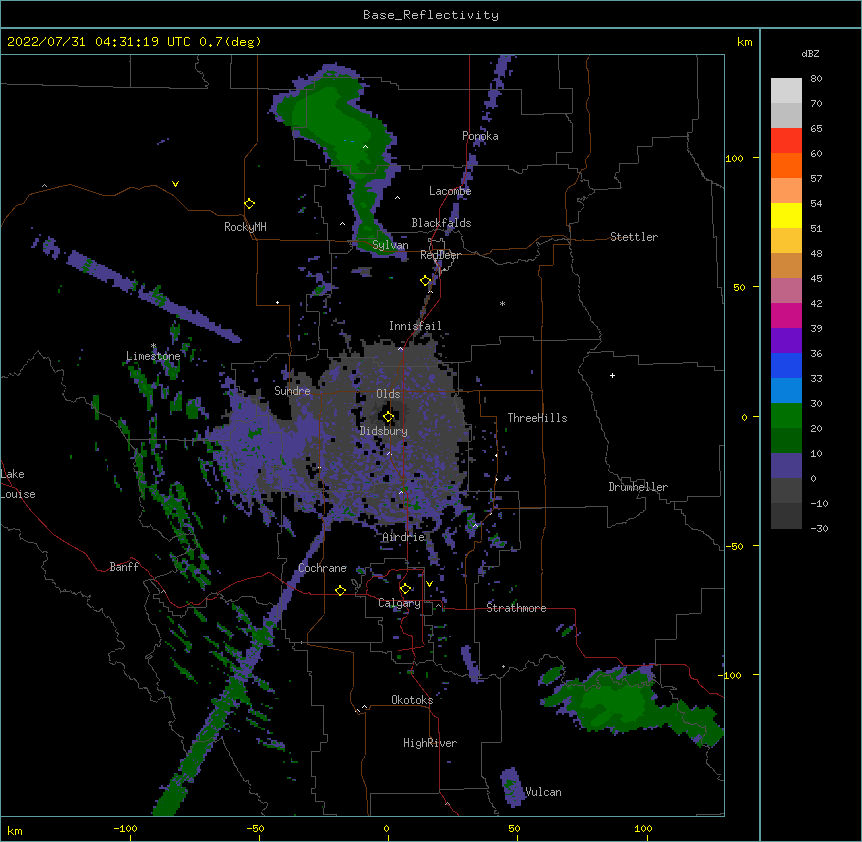Click the yellow diamond marker near RockyMH
This screenshot has height=842, width=862.
pos(249,204)
